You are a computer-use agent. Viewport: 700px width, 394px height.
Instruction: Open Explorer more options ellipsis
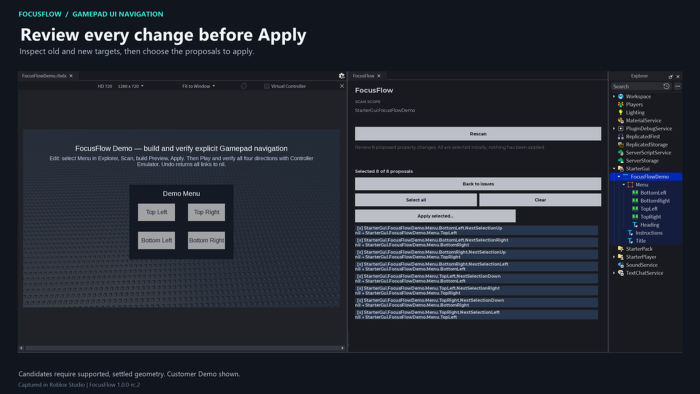(678, 86)
